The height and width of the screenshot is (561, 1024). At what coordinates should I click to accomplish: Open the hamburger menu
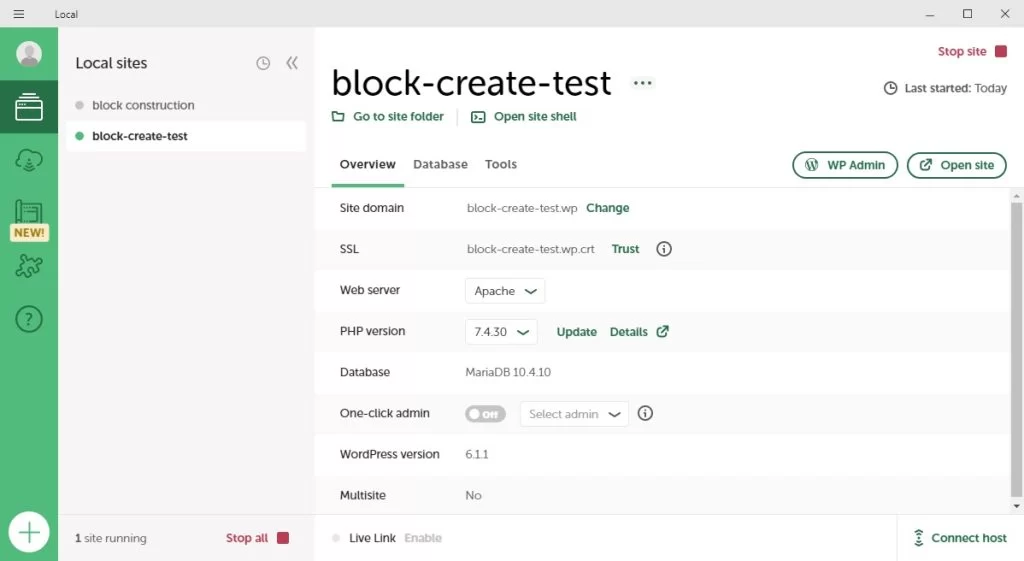(19, 14)
